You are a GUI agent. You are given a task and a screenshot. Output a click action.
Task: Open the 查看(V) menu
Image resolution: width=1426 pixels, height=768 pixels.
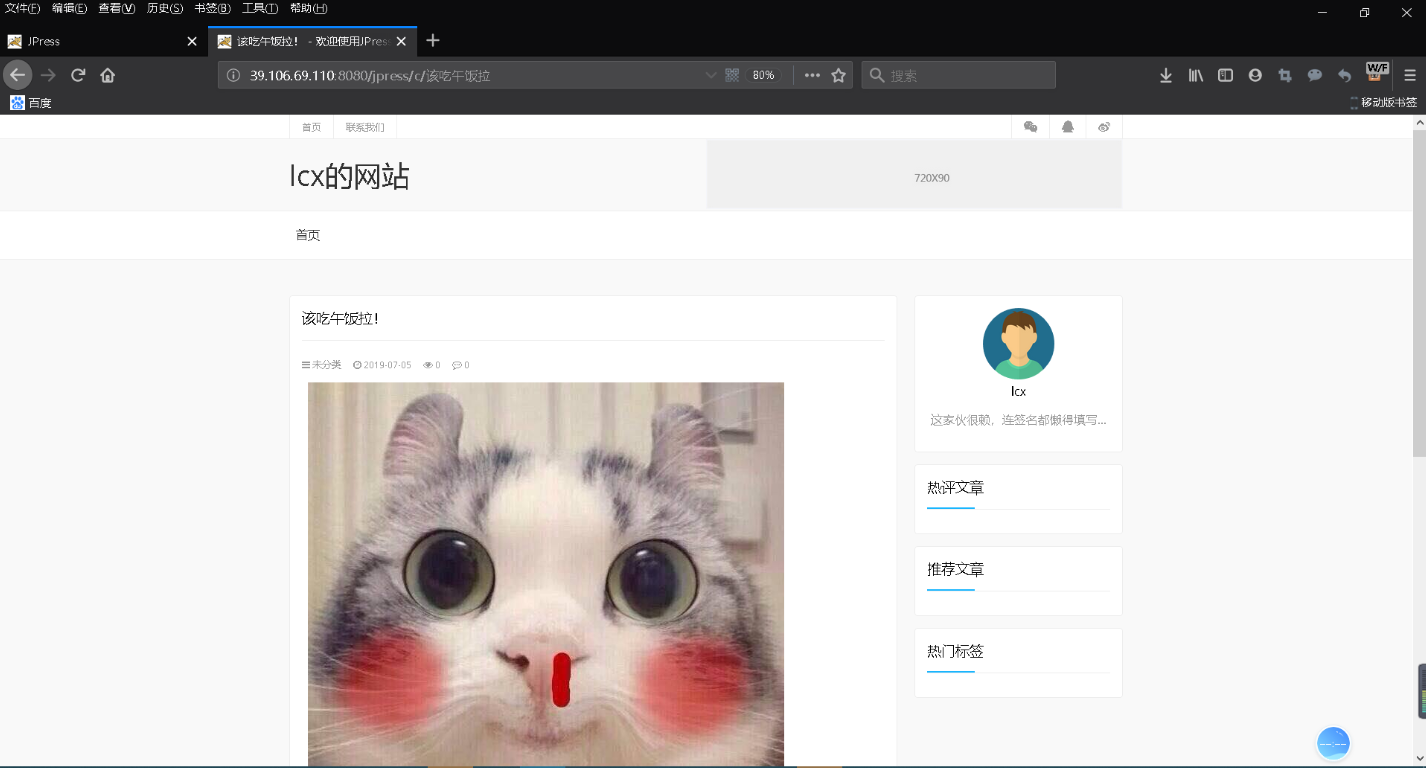(116, 8)
